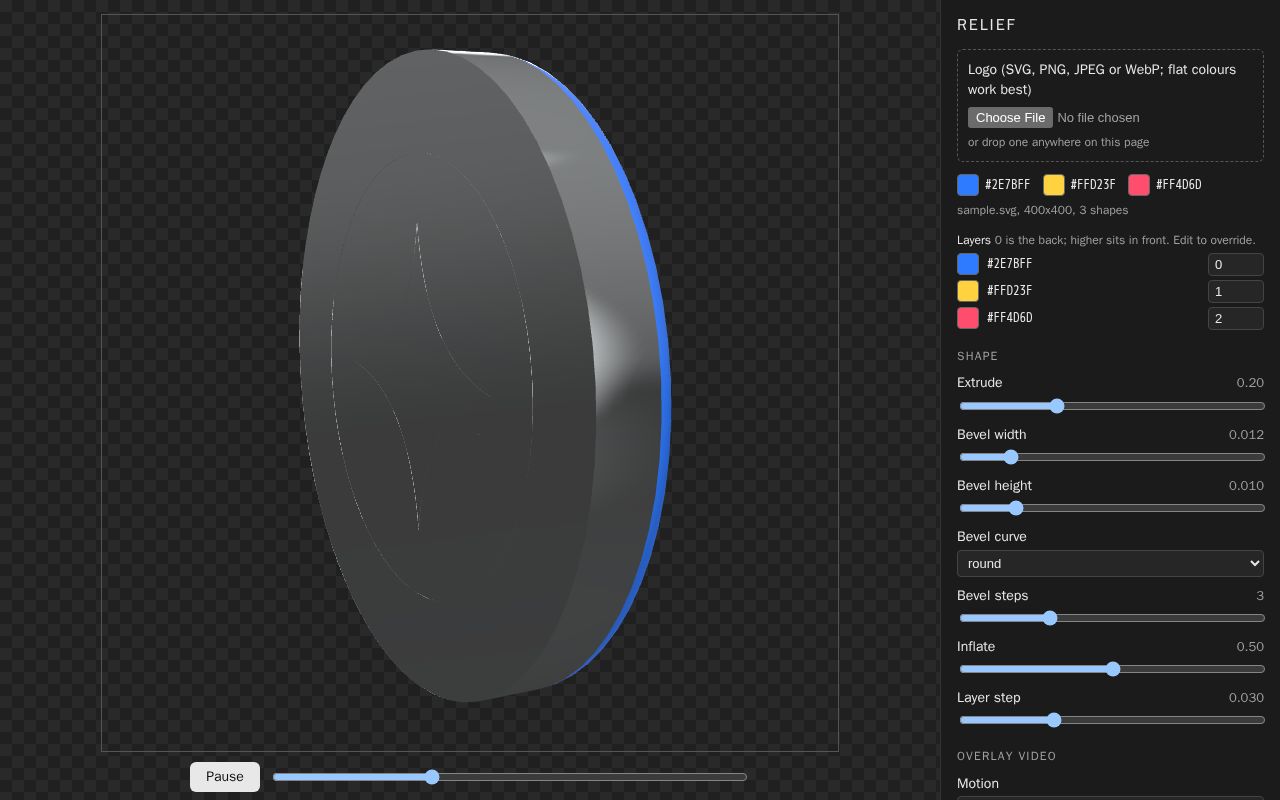Click the 3D coin preview canvas
Viewport: 1280px width, 800px height.
tap(470, 383)
